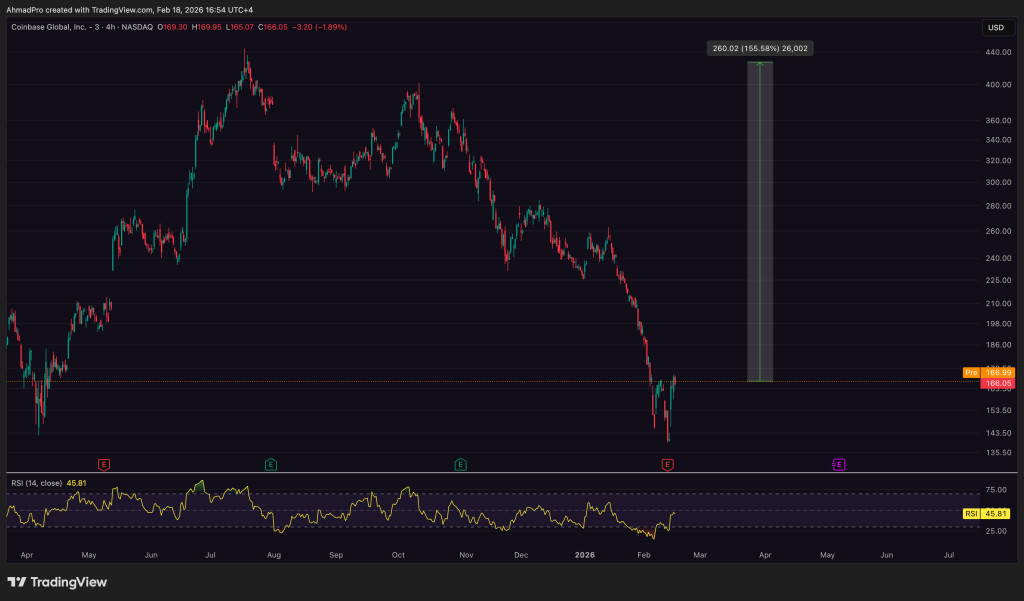Click the gray price range measurement box
This screenshot has width=1024, height=601.
(760, 220)
